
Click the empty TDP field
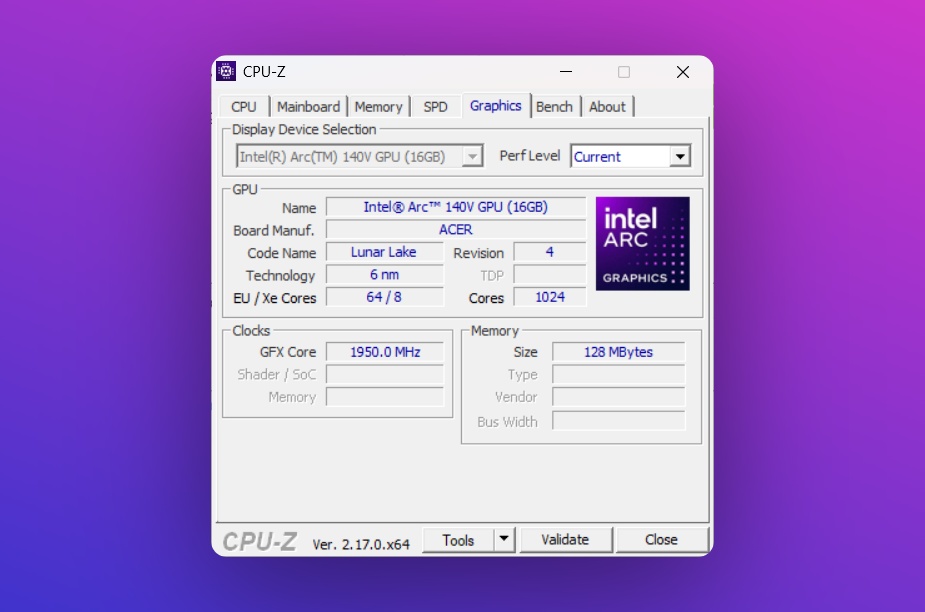pos(550,274)
